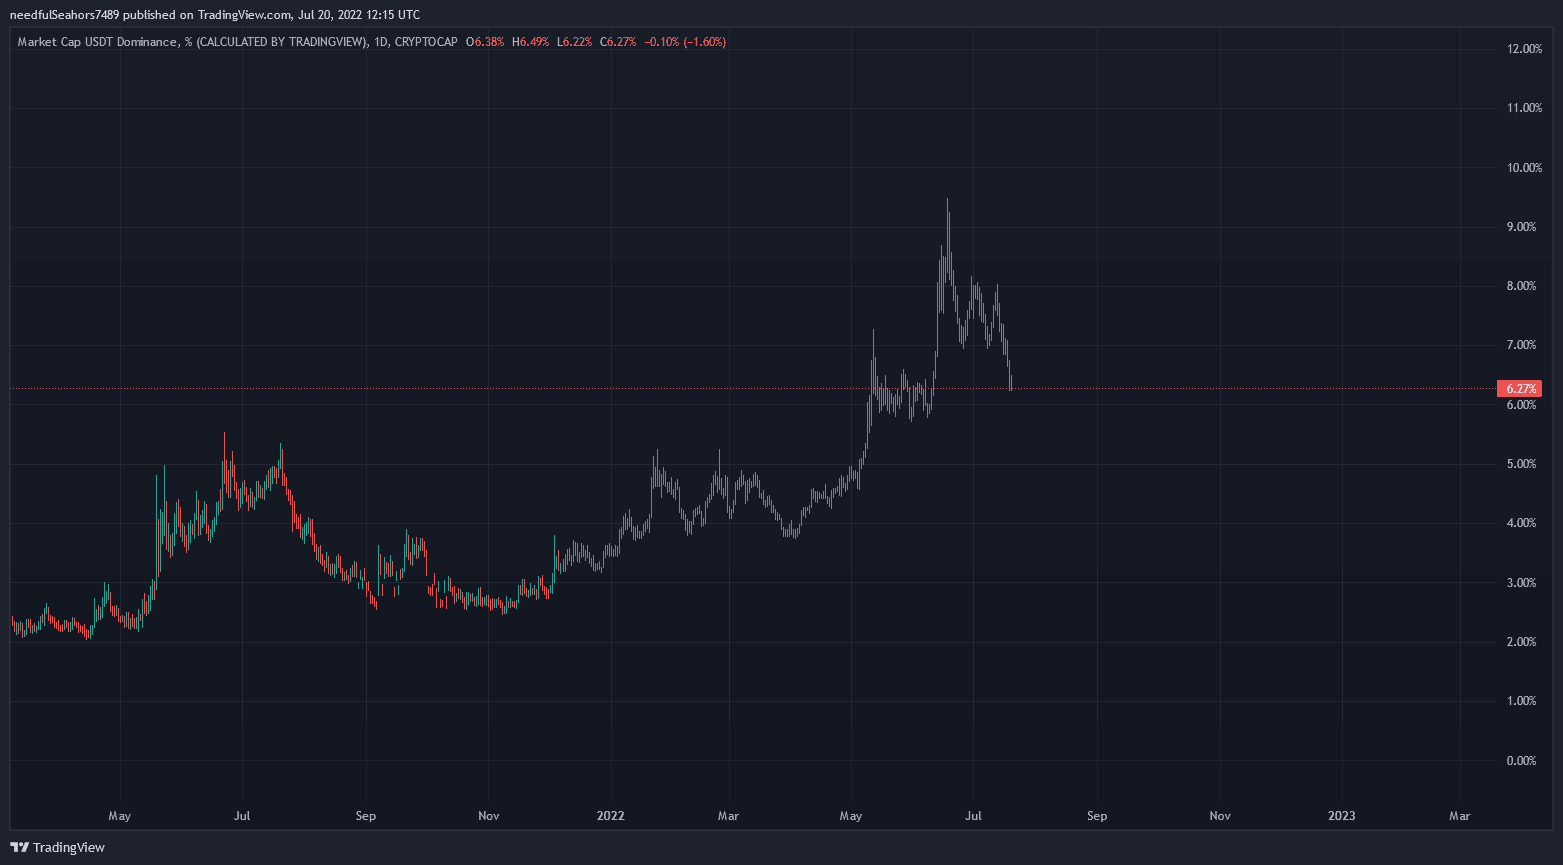1563x865 pixels.
Task: Click the highest candle peak near 9.5%
Action: point(947,202)
